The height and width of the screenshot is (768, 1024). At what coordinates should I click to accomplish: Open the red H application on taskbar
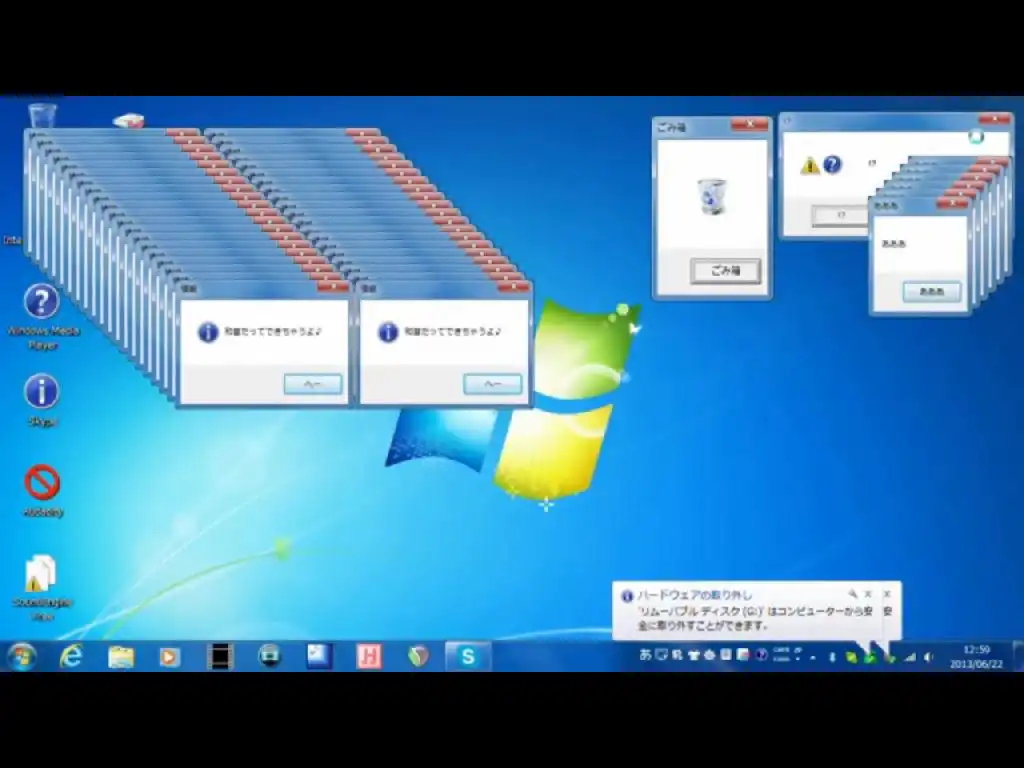(x=369, y=656)
